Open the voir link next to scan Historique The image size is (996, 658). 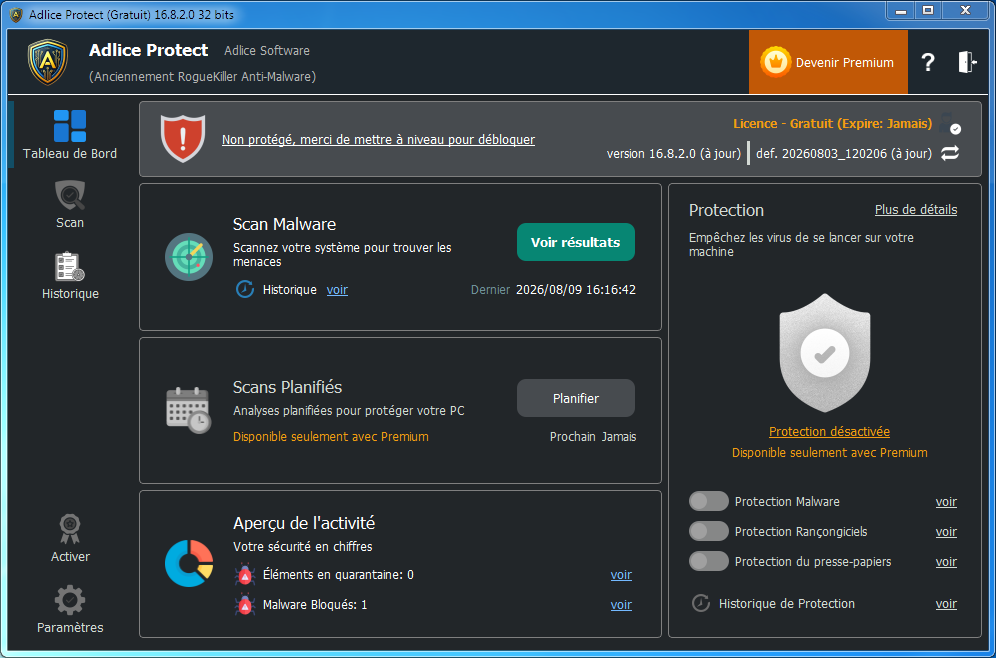click(337, 290)
